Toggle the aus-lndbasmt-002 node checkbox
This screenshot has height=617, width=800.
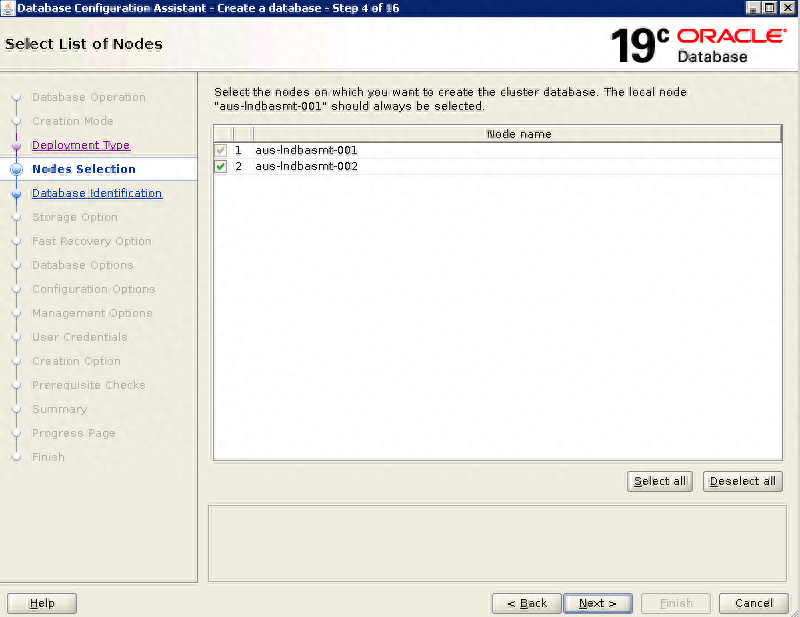(x=220, y=166)
